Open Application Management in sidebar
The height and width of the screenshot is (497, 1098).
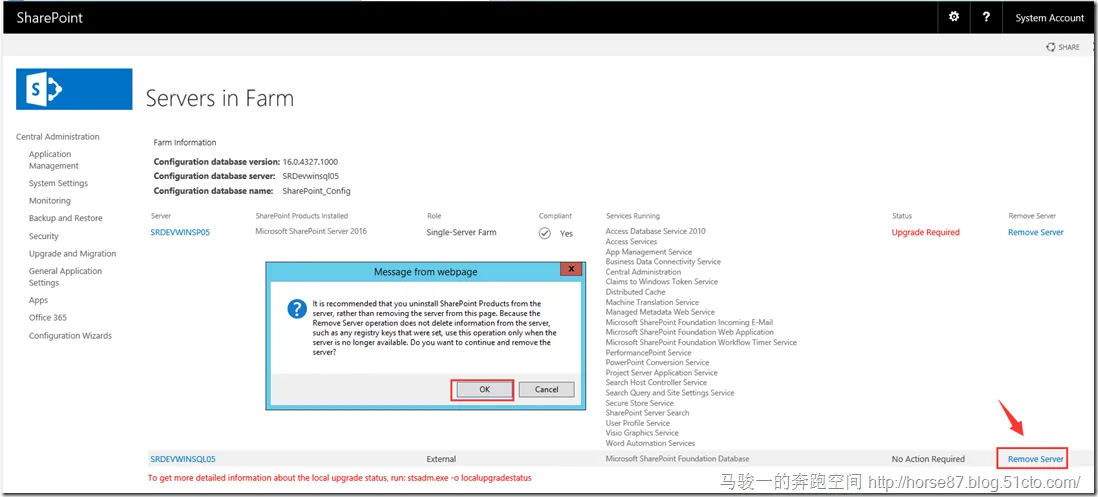pyautogui.click(x=54, y=160)
